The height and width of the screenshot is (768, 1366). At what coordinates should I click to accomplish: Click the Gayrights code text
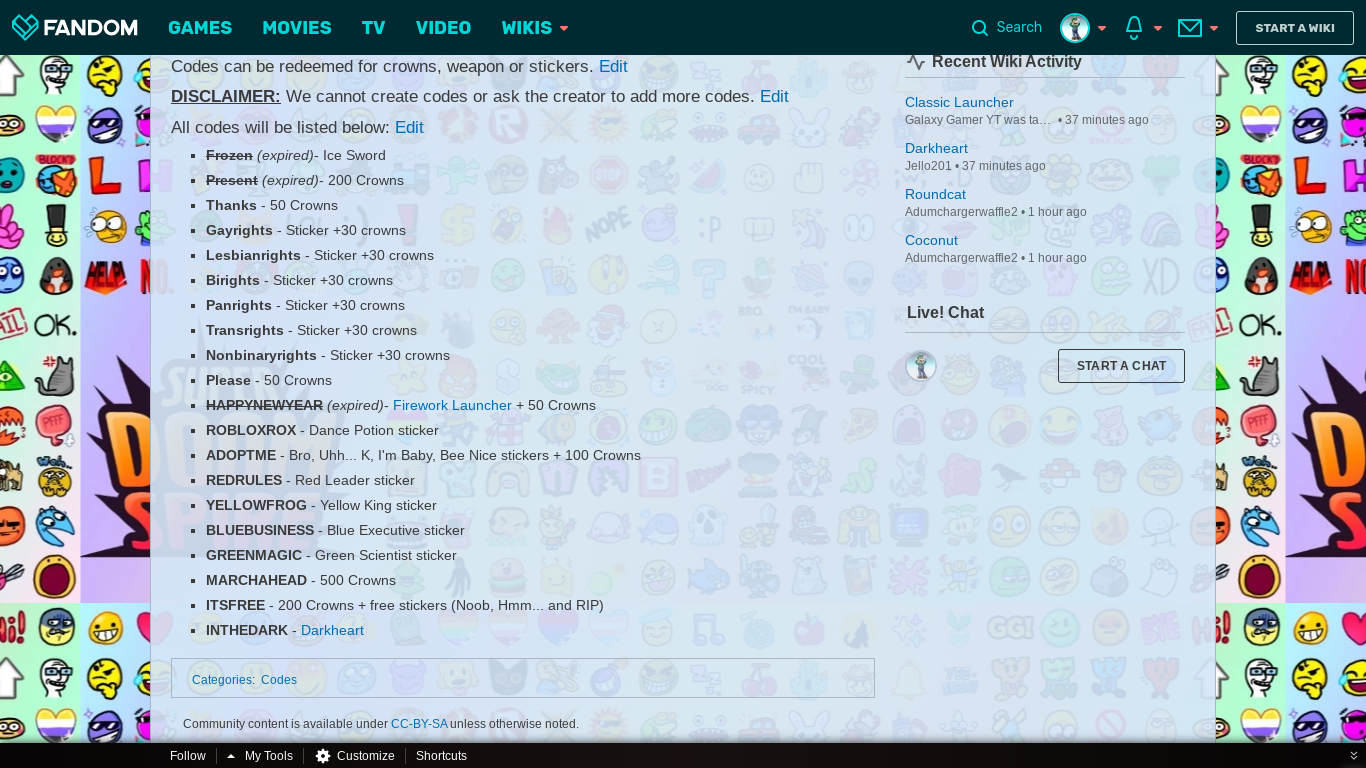click(239, 231)
